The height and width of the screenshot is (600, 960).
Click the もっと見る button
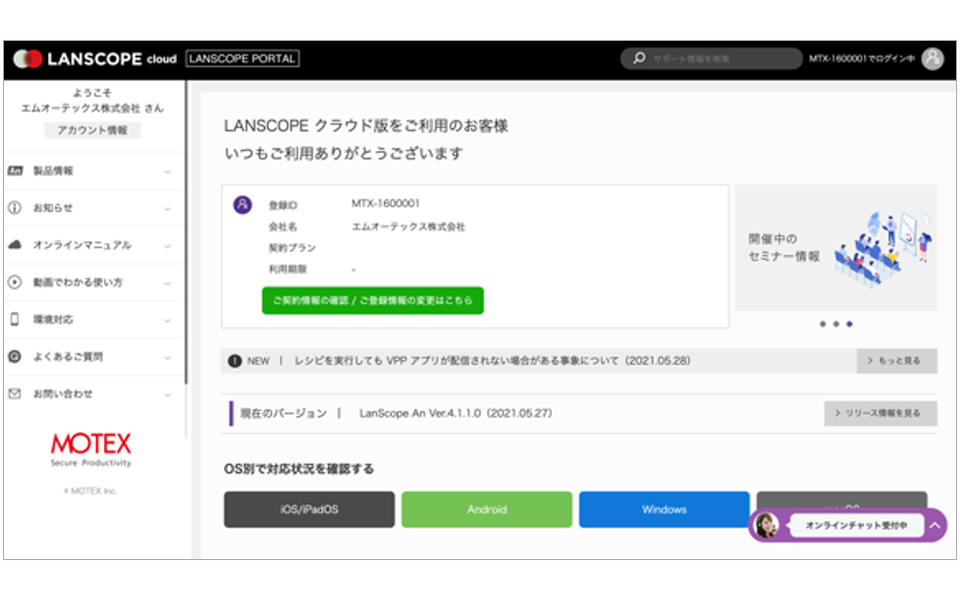point(896,361)
